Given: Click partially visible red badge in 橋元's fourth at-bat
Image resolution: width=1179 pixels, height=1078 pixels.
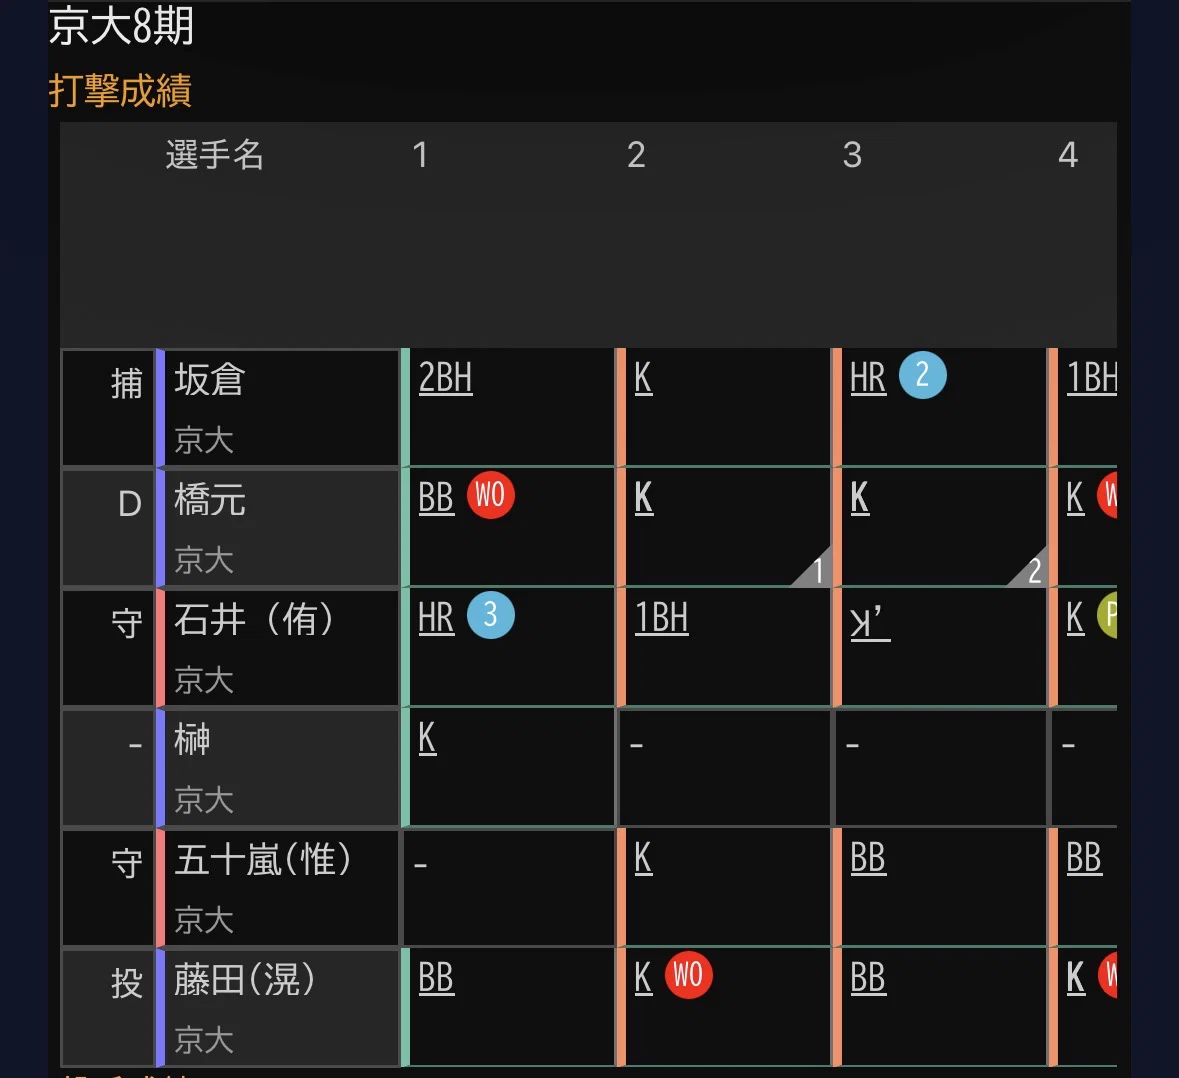Looking at the screenshot, I should (1107, 495).
